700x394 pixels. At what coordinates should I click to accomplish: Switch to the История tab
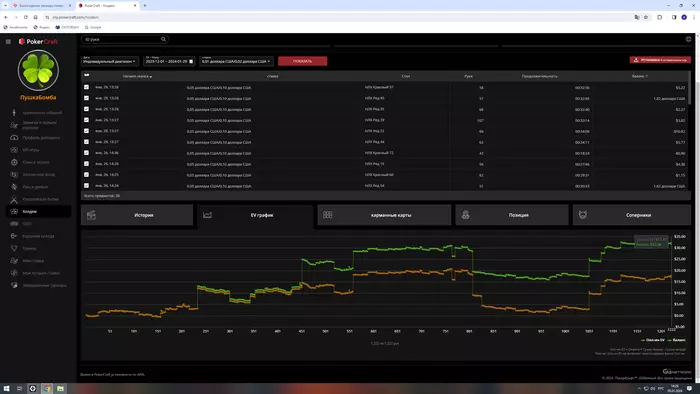(x=137, y=215)
